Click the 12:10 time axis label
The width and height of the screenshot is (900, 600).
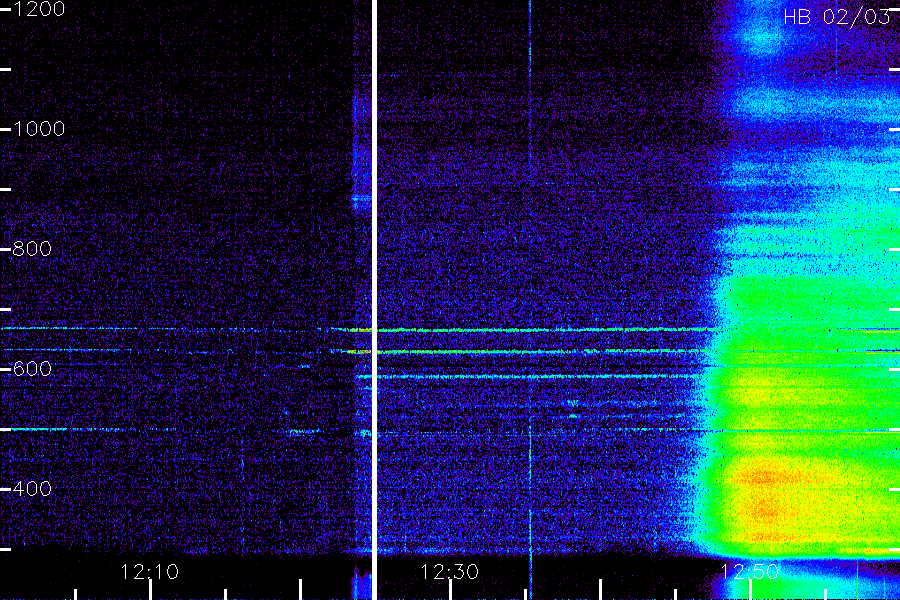[150, 571]
